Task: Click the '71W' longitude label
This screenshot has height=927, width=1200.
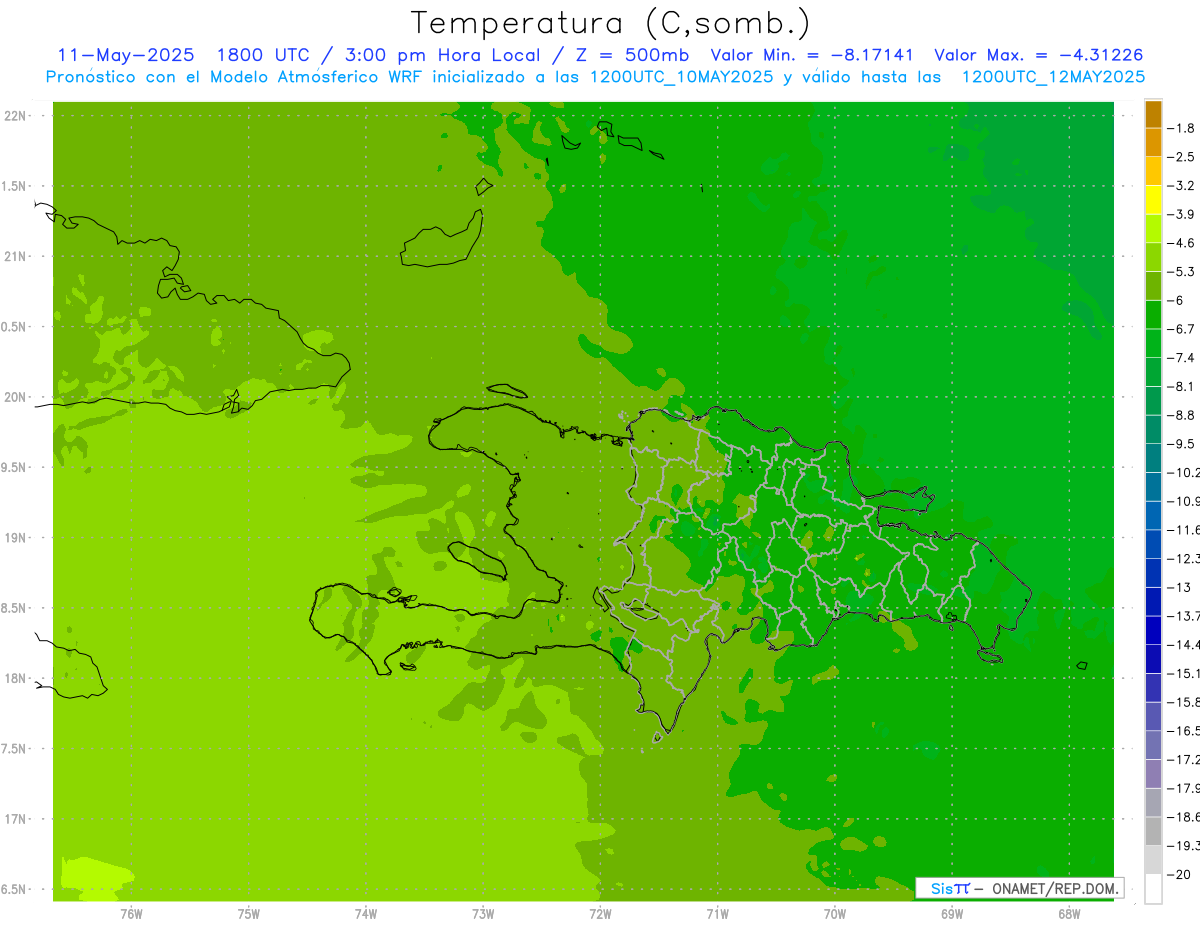Action: click(717, 913)
